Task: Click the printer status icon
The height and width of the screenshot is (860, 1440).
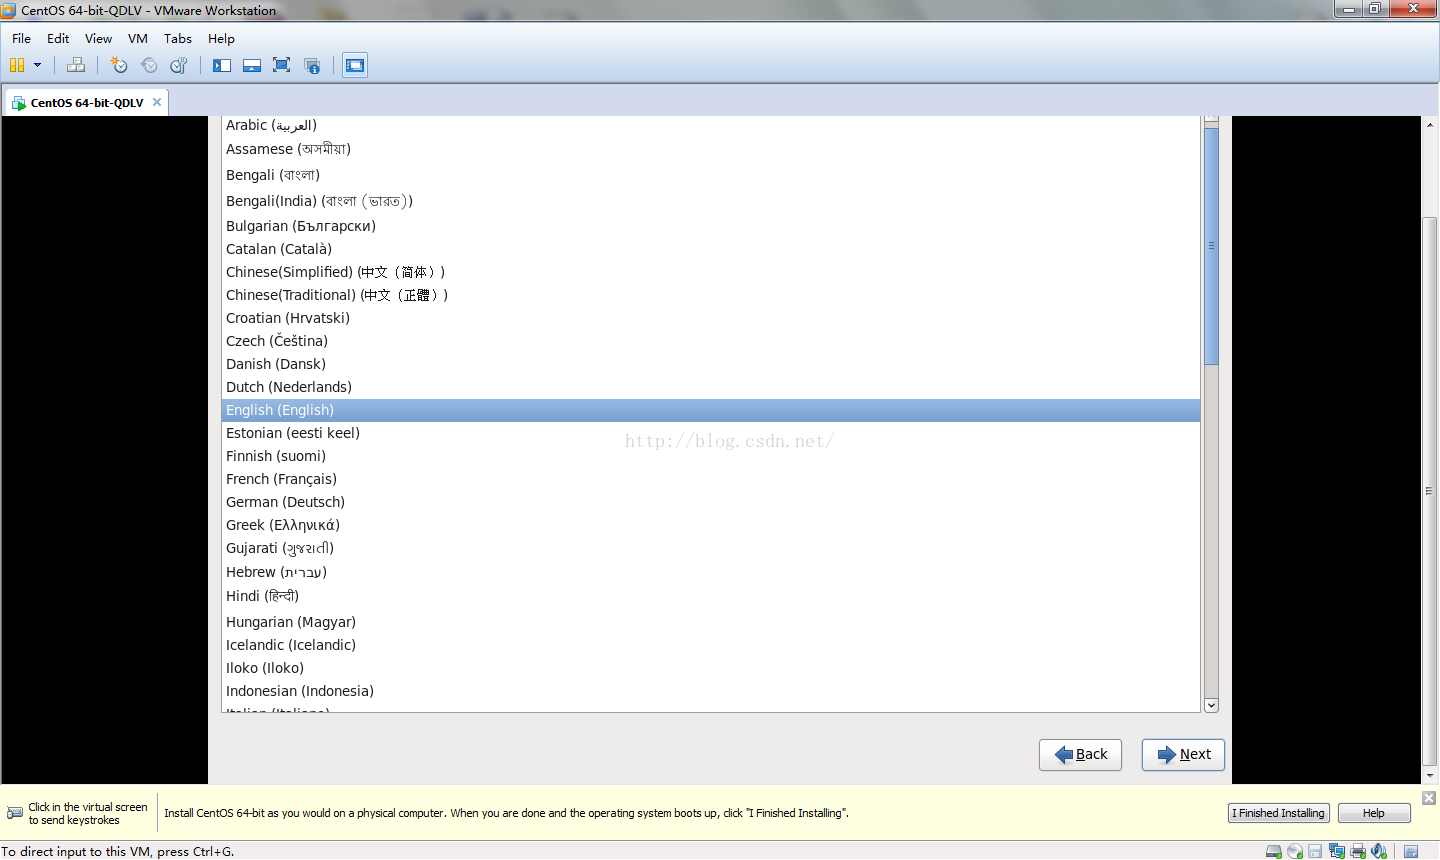Action: (x=1358, y=851)
